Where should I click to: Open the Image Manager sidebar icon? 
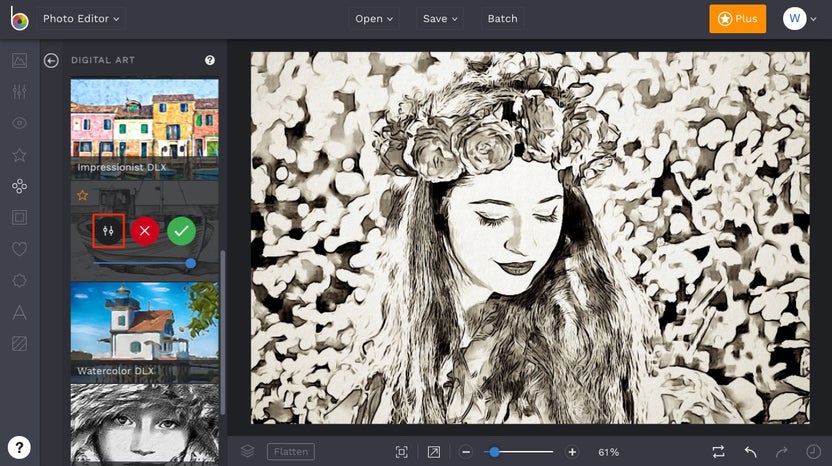pos(20,60)
